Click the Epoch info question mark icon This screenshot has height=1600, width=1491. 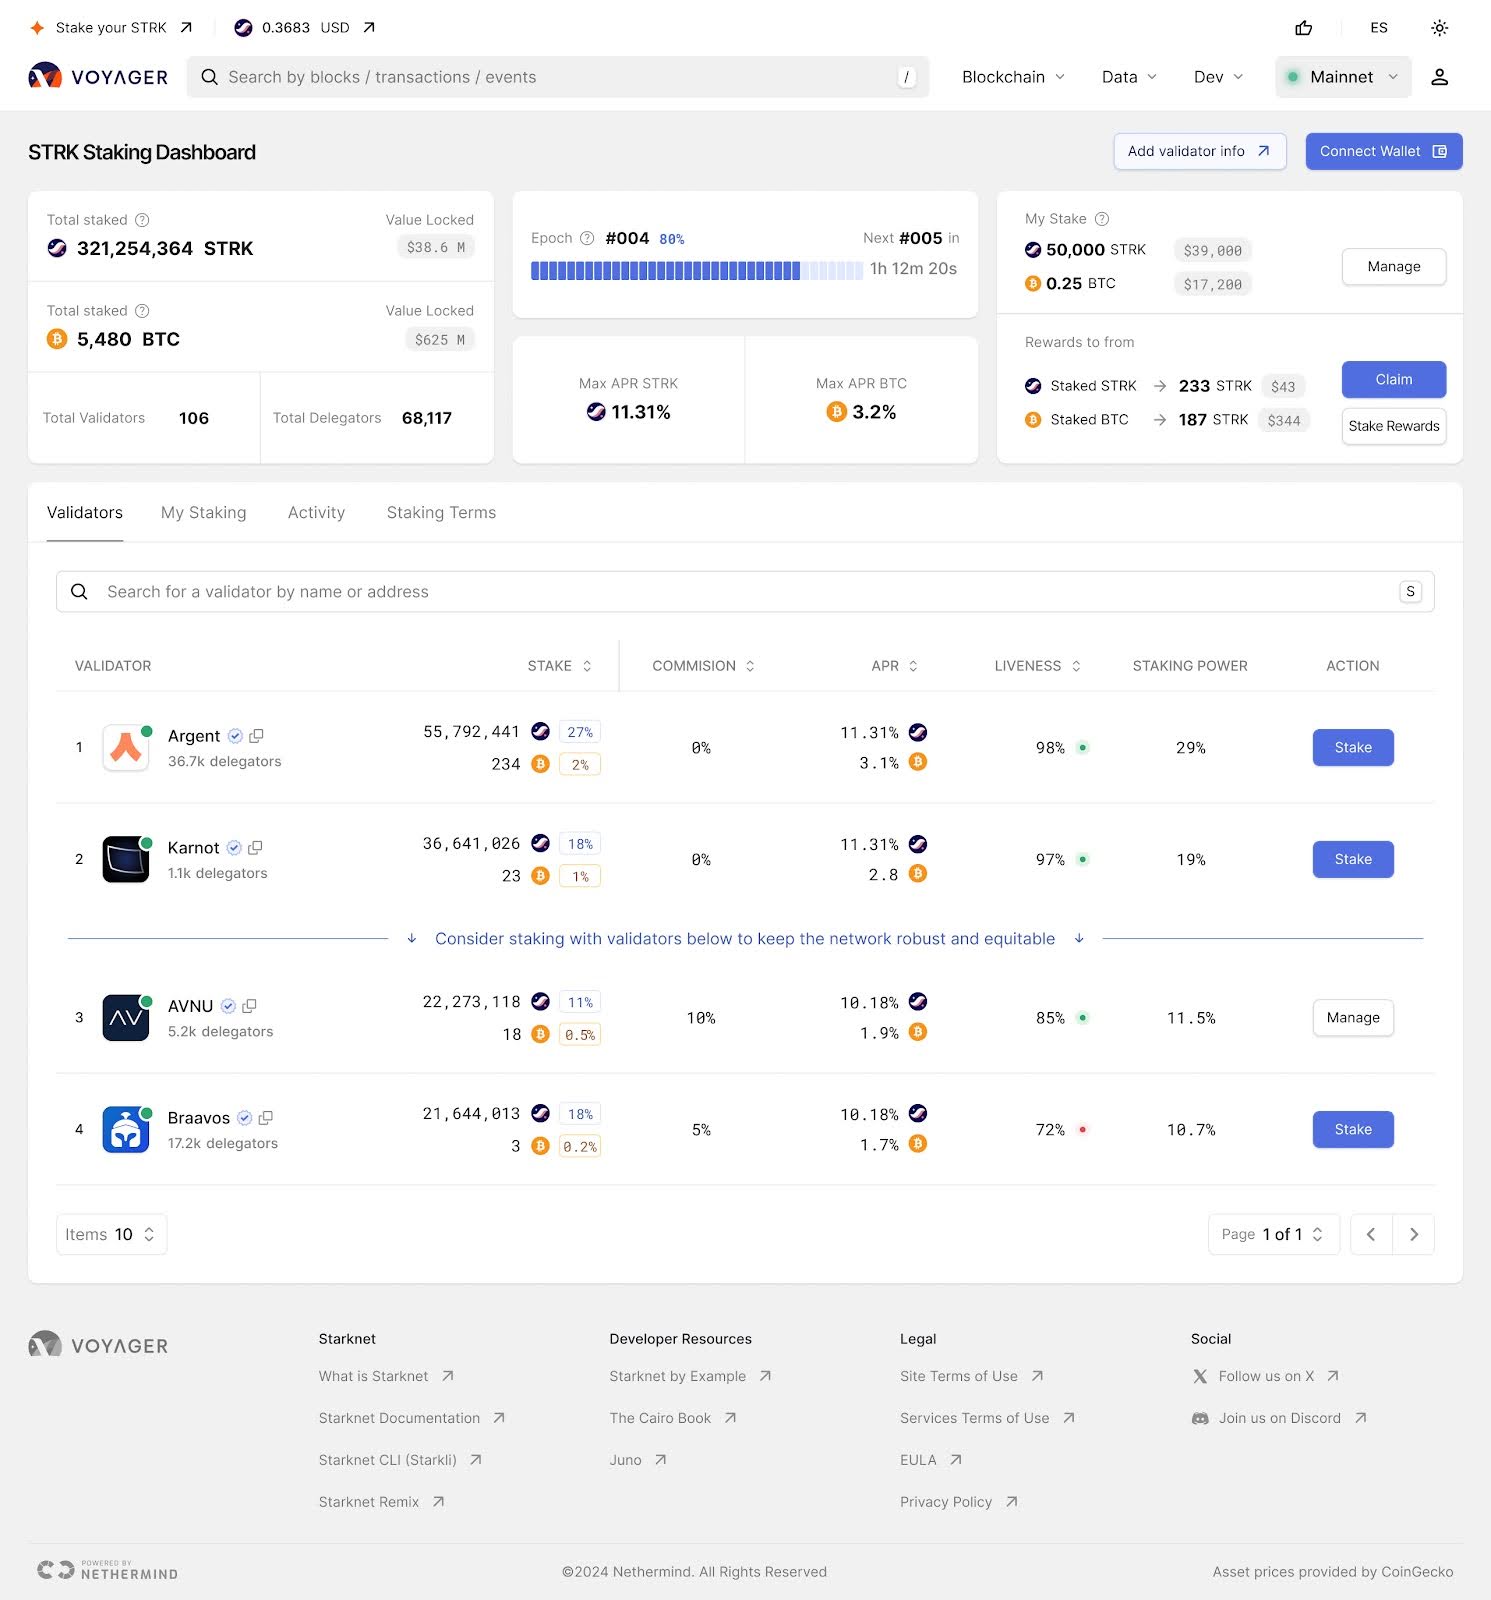tap(587, 238)
